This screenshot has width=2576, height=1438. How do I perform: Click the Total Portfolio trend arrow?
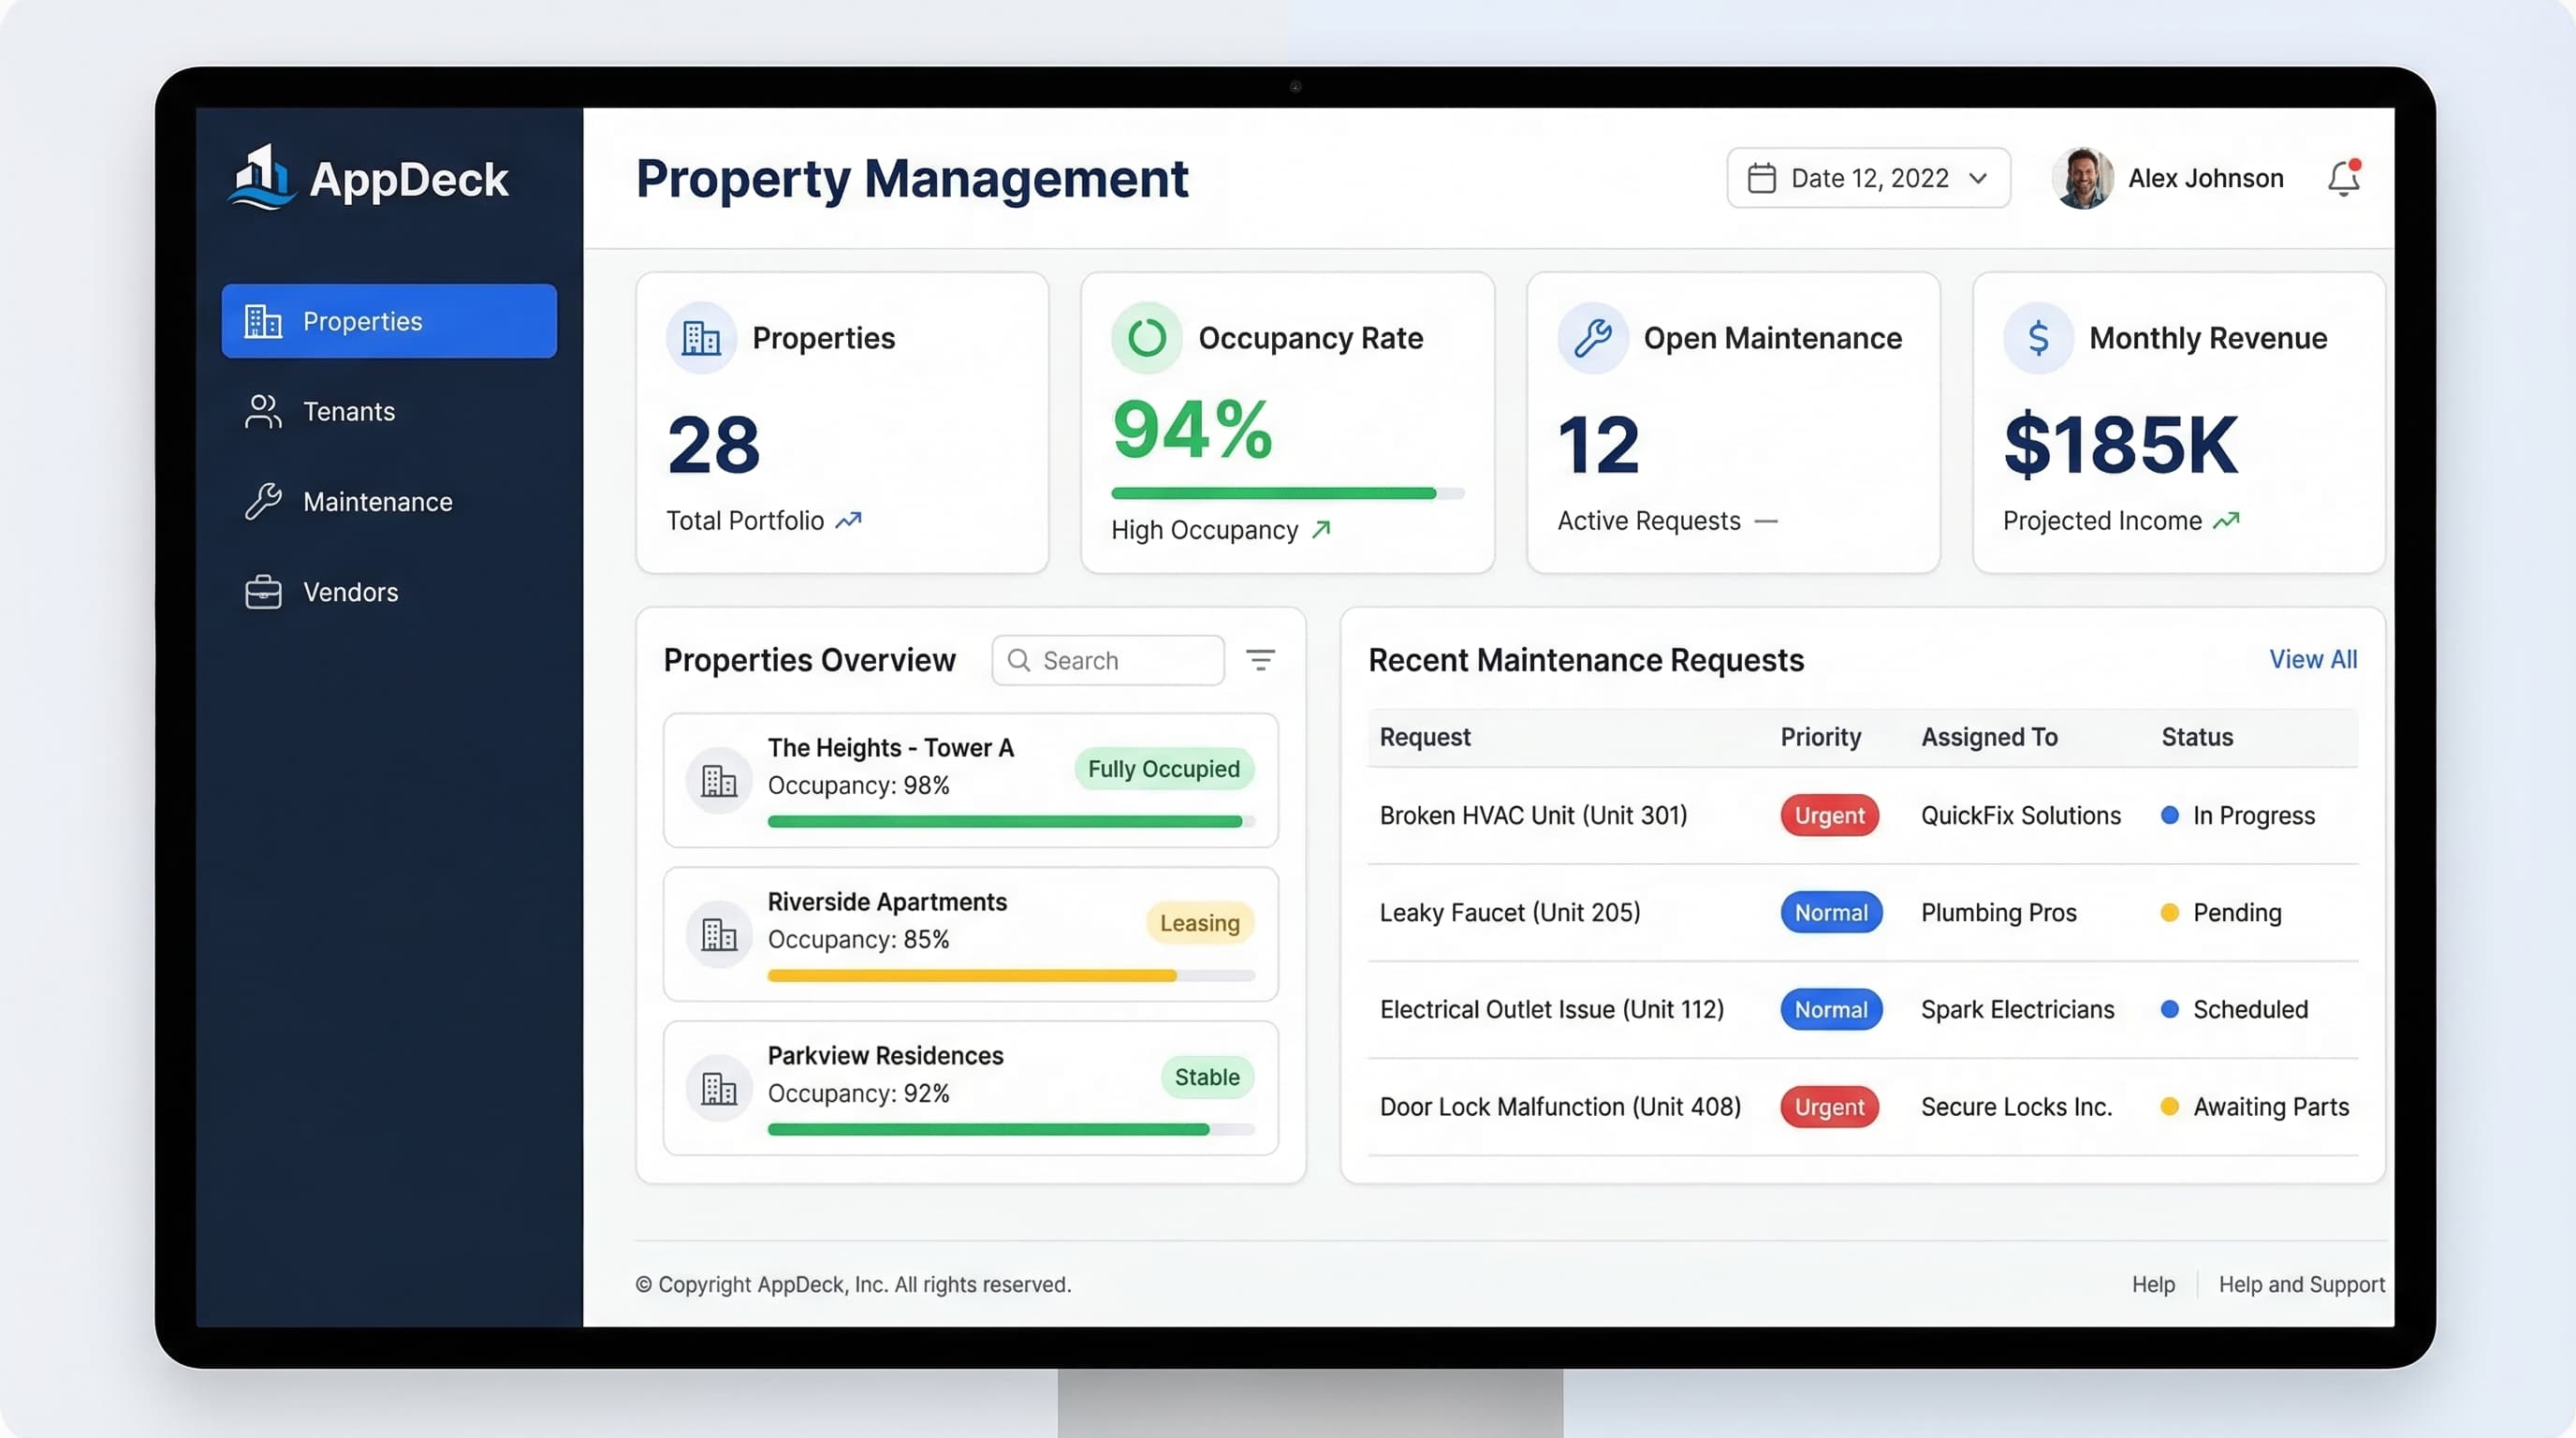coord(848,520)
